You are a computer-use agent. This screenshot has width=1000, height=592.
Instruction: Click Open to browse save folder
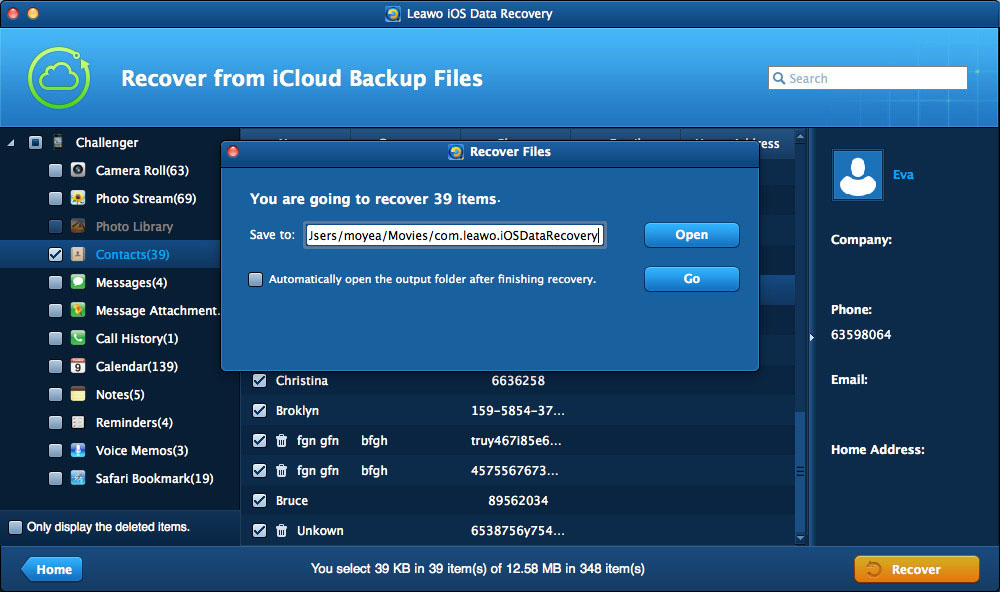point(691,235)
